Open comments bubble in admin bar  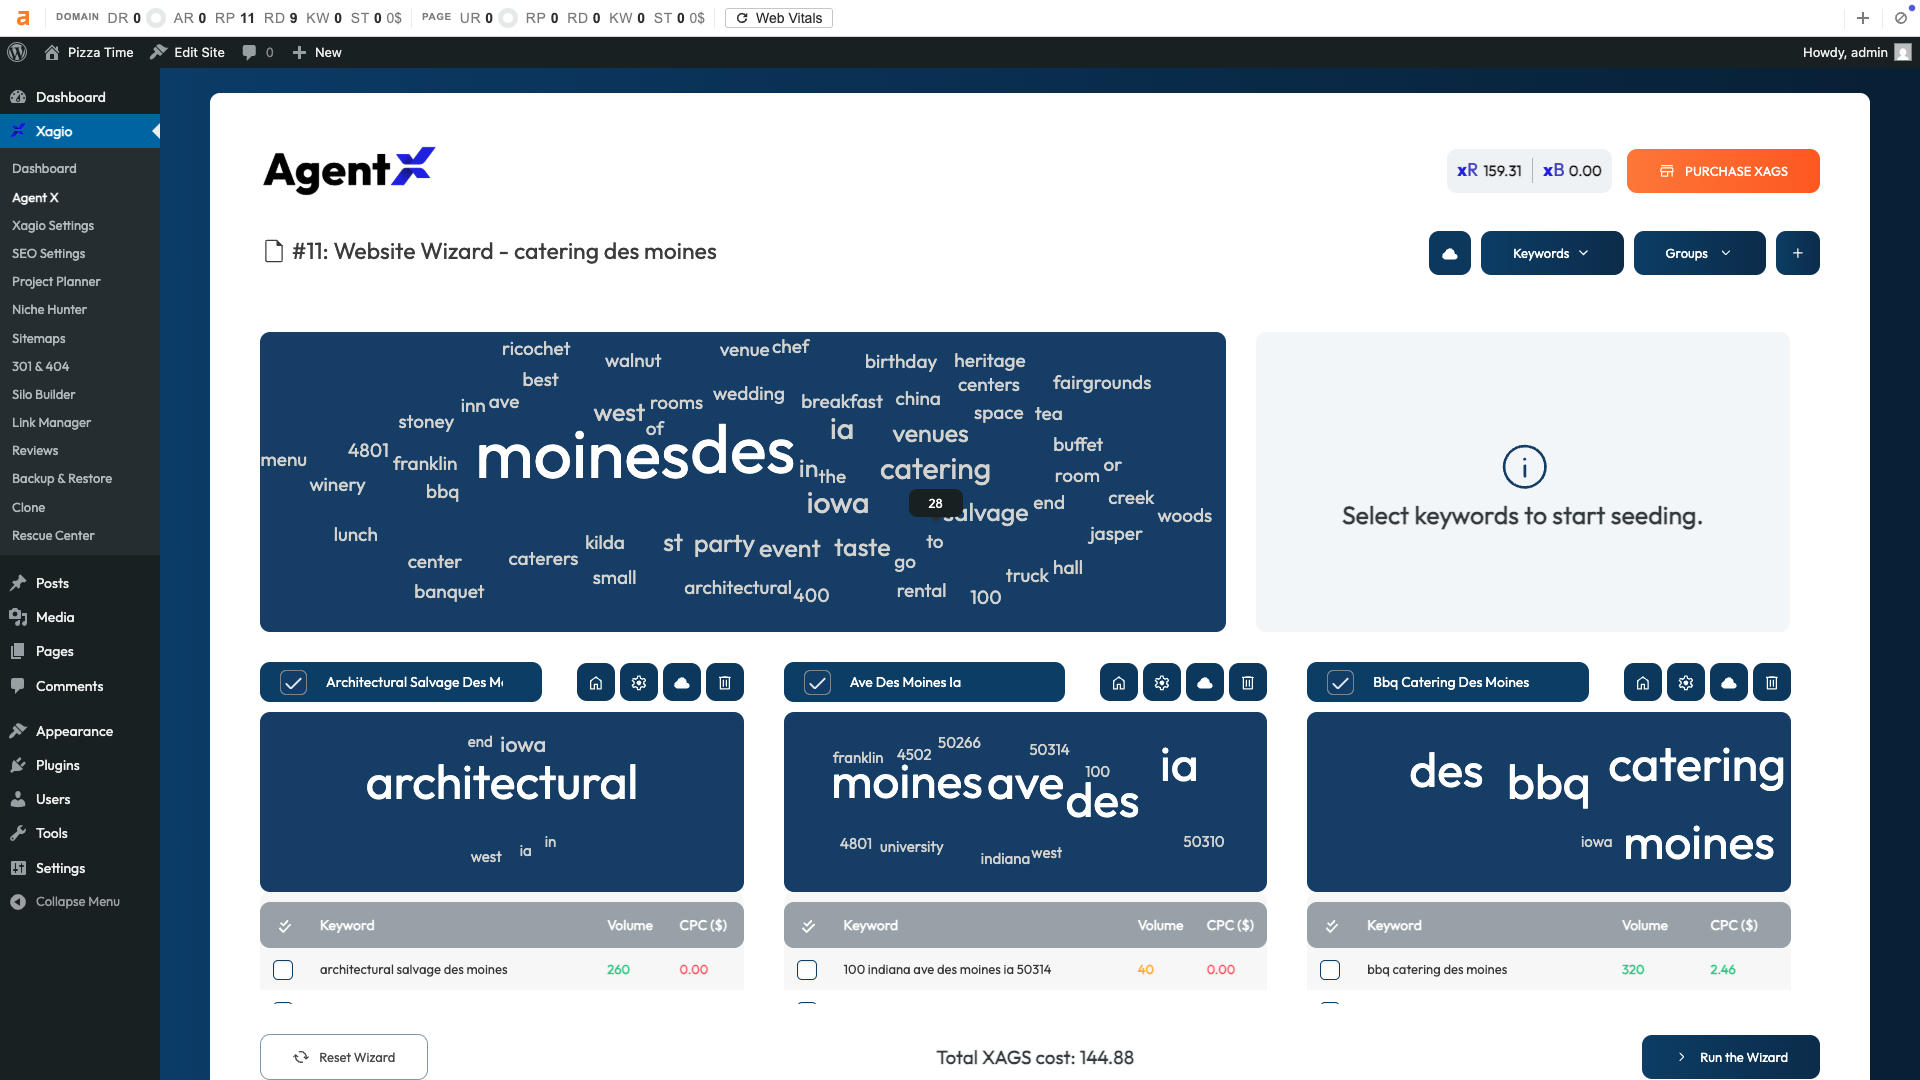[x=257, y=52]
